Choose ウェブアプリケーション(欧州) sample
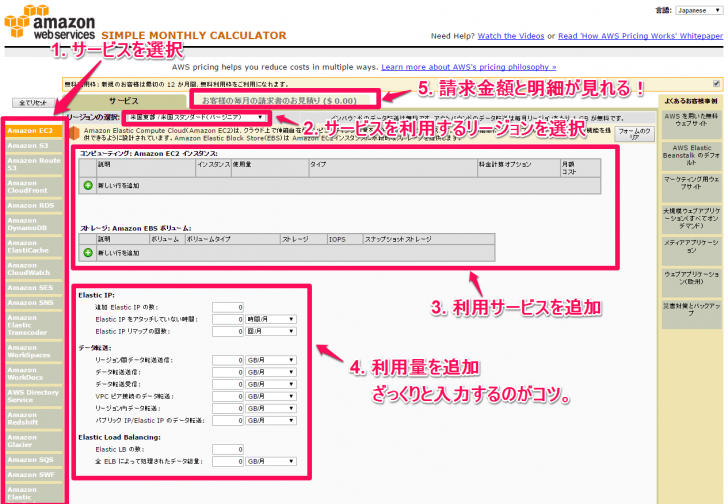 (x=691, y=281)
